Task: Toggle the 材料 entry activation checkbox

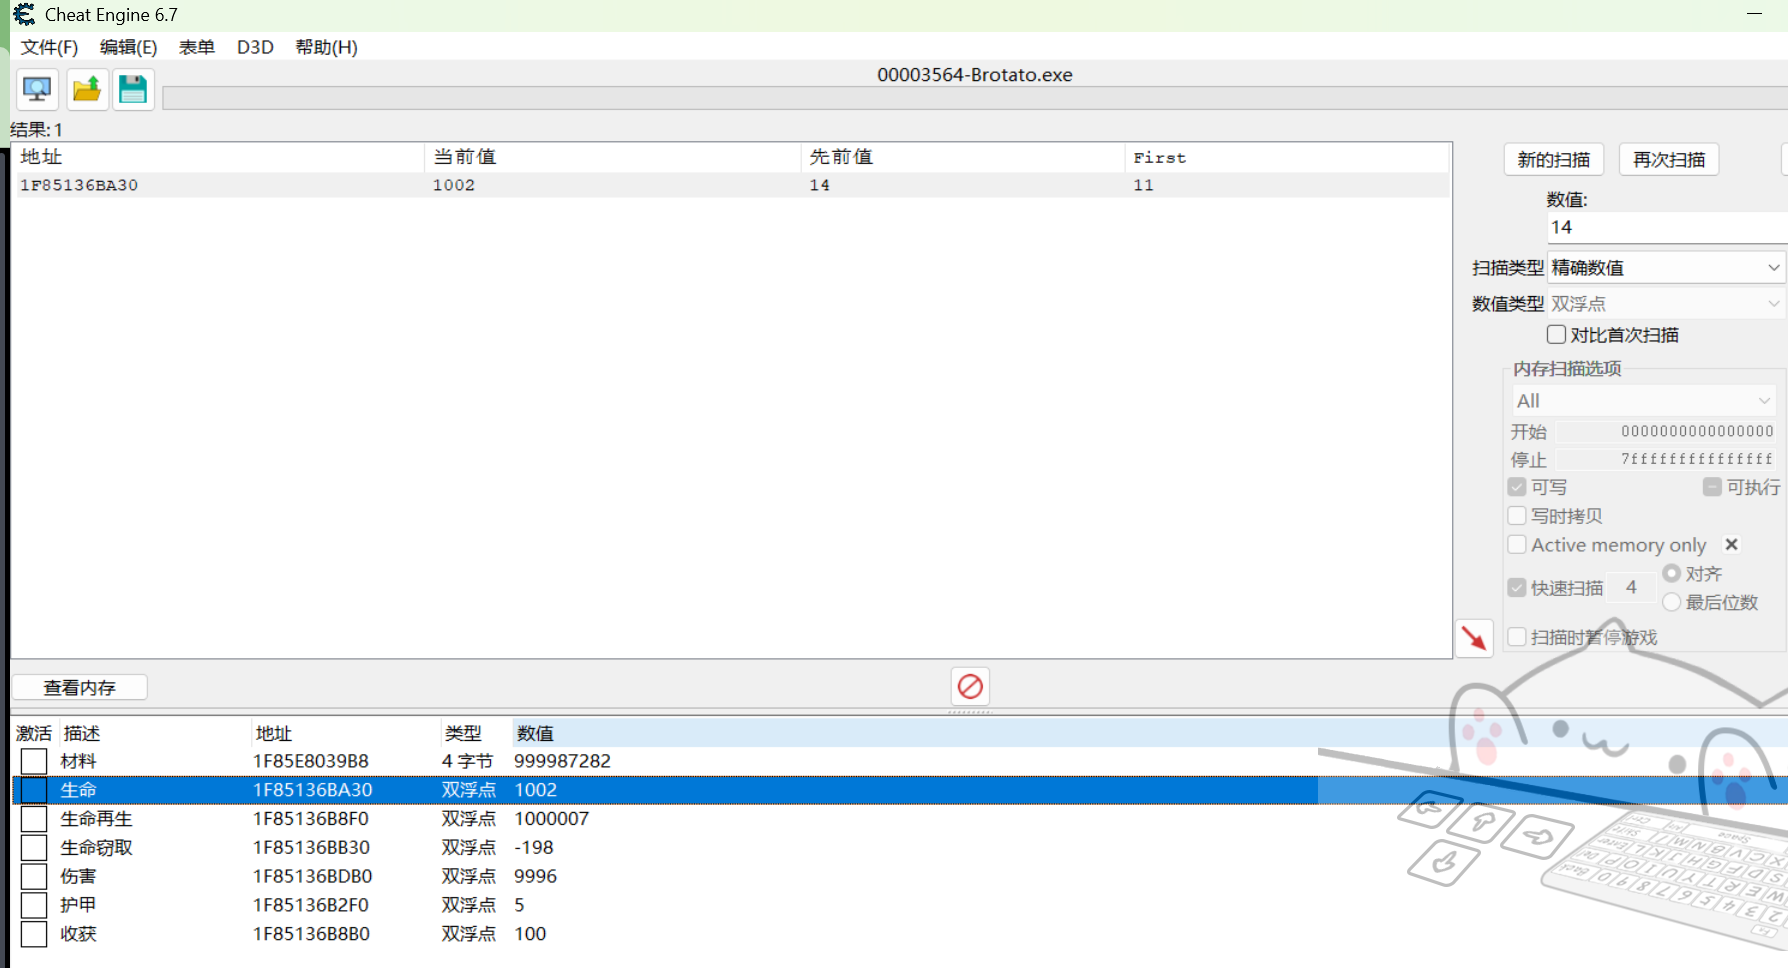Action: (x=34, y=761)
